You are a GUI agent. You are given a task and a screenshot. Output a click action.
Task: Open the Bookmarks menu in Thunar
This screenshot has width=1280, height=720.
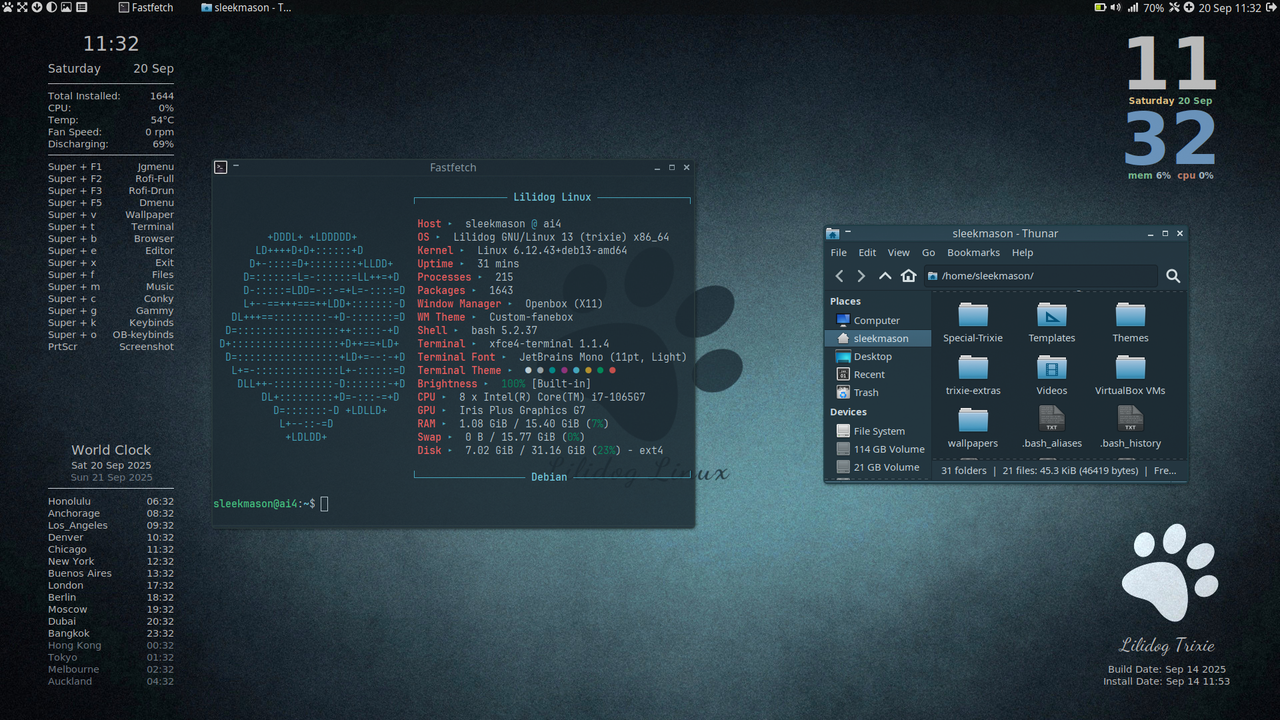coord(973,253)
